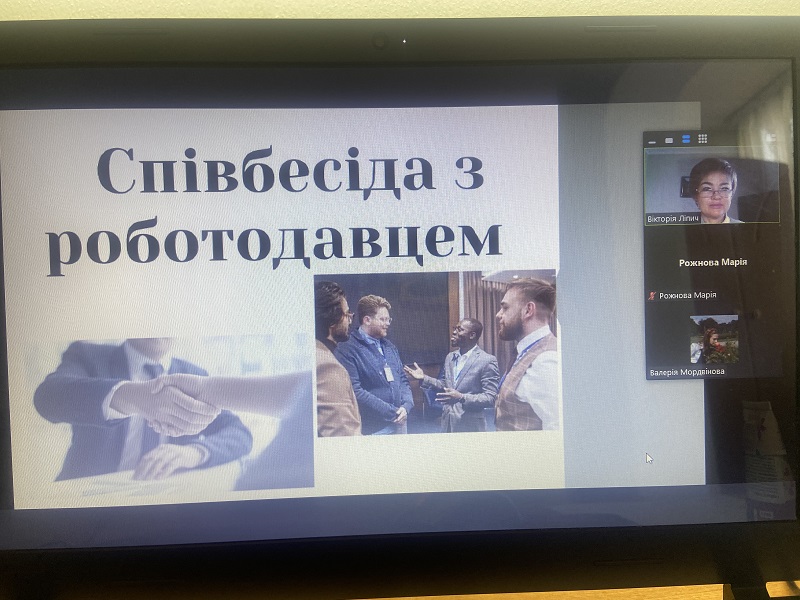This screenshot has height=600, width=800.
Task: Switch Zoom panel to gallery grid view
Action: [x=703, y=138]
